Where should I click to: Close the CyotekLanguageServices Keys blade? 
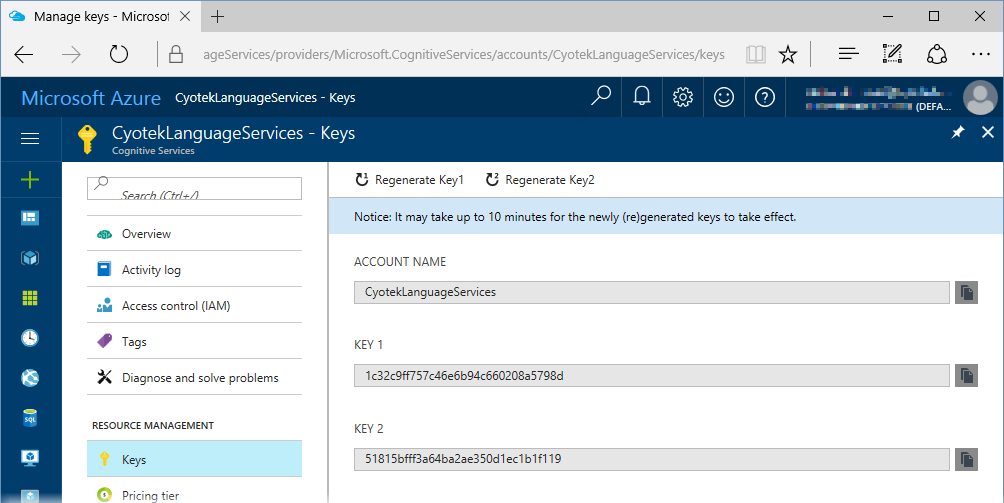(x=988, y=132)
